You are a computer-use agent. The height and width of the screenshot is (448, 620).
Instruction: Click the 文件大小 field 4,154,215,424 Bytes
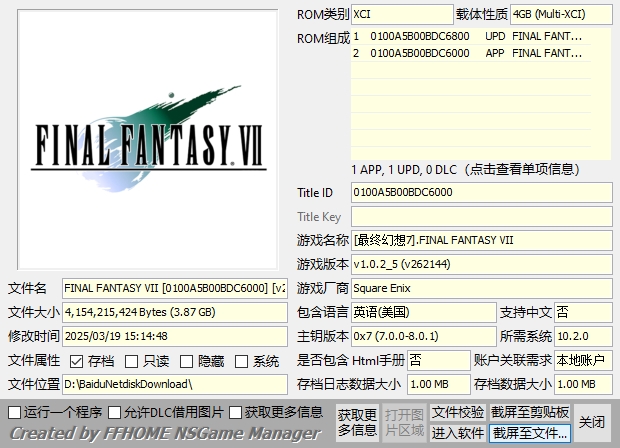pyautogui.click(x=175, y=312)
